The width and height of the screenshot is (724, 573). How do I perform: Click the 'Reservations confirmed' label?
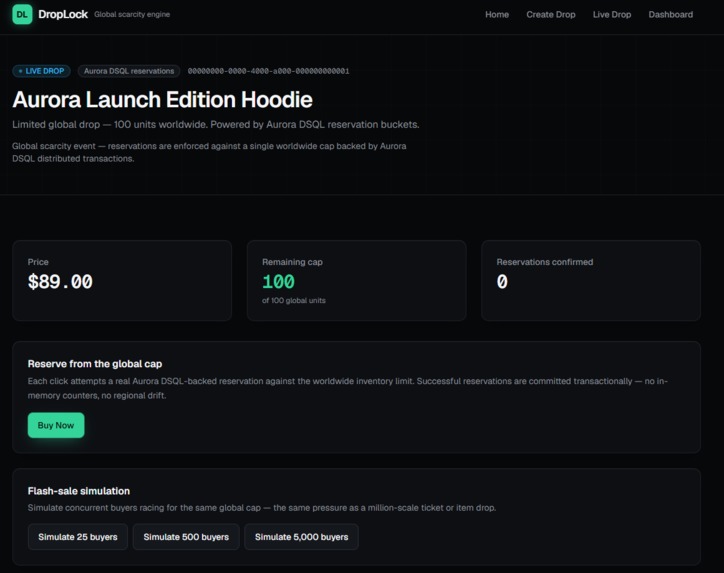click(545, 262)
